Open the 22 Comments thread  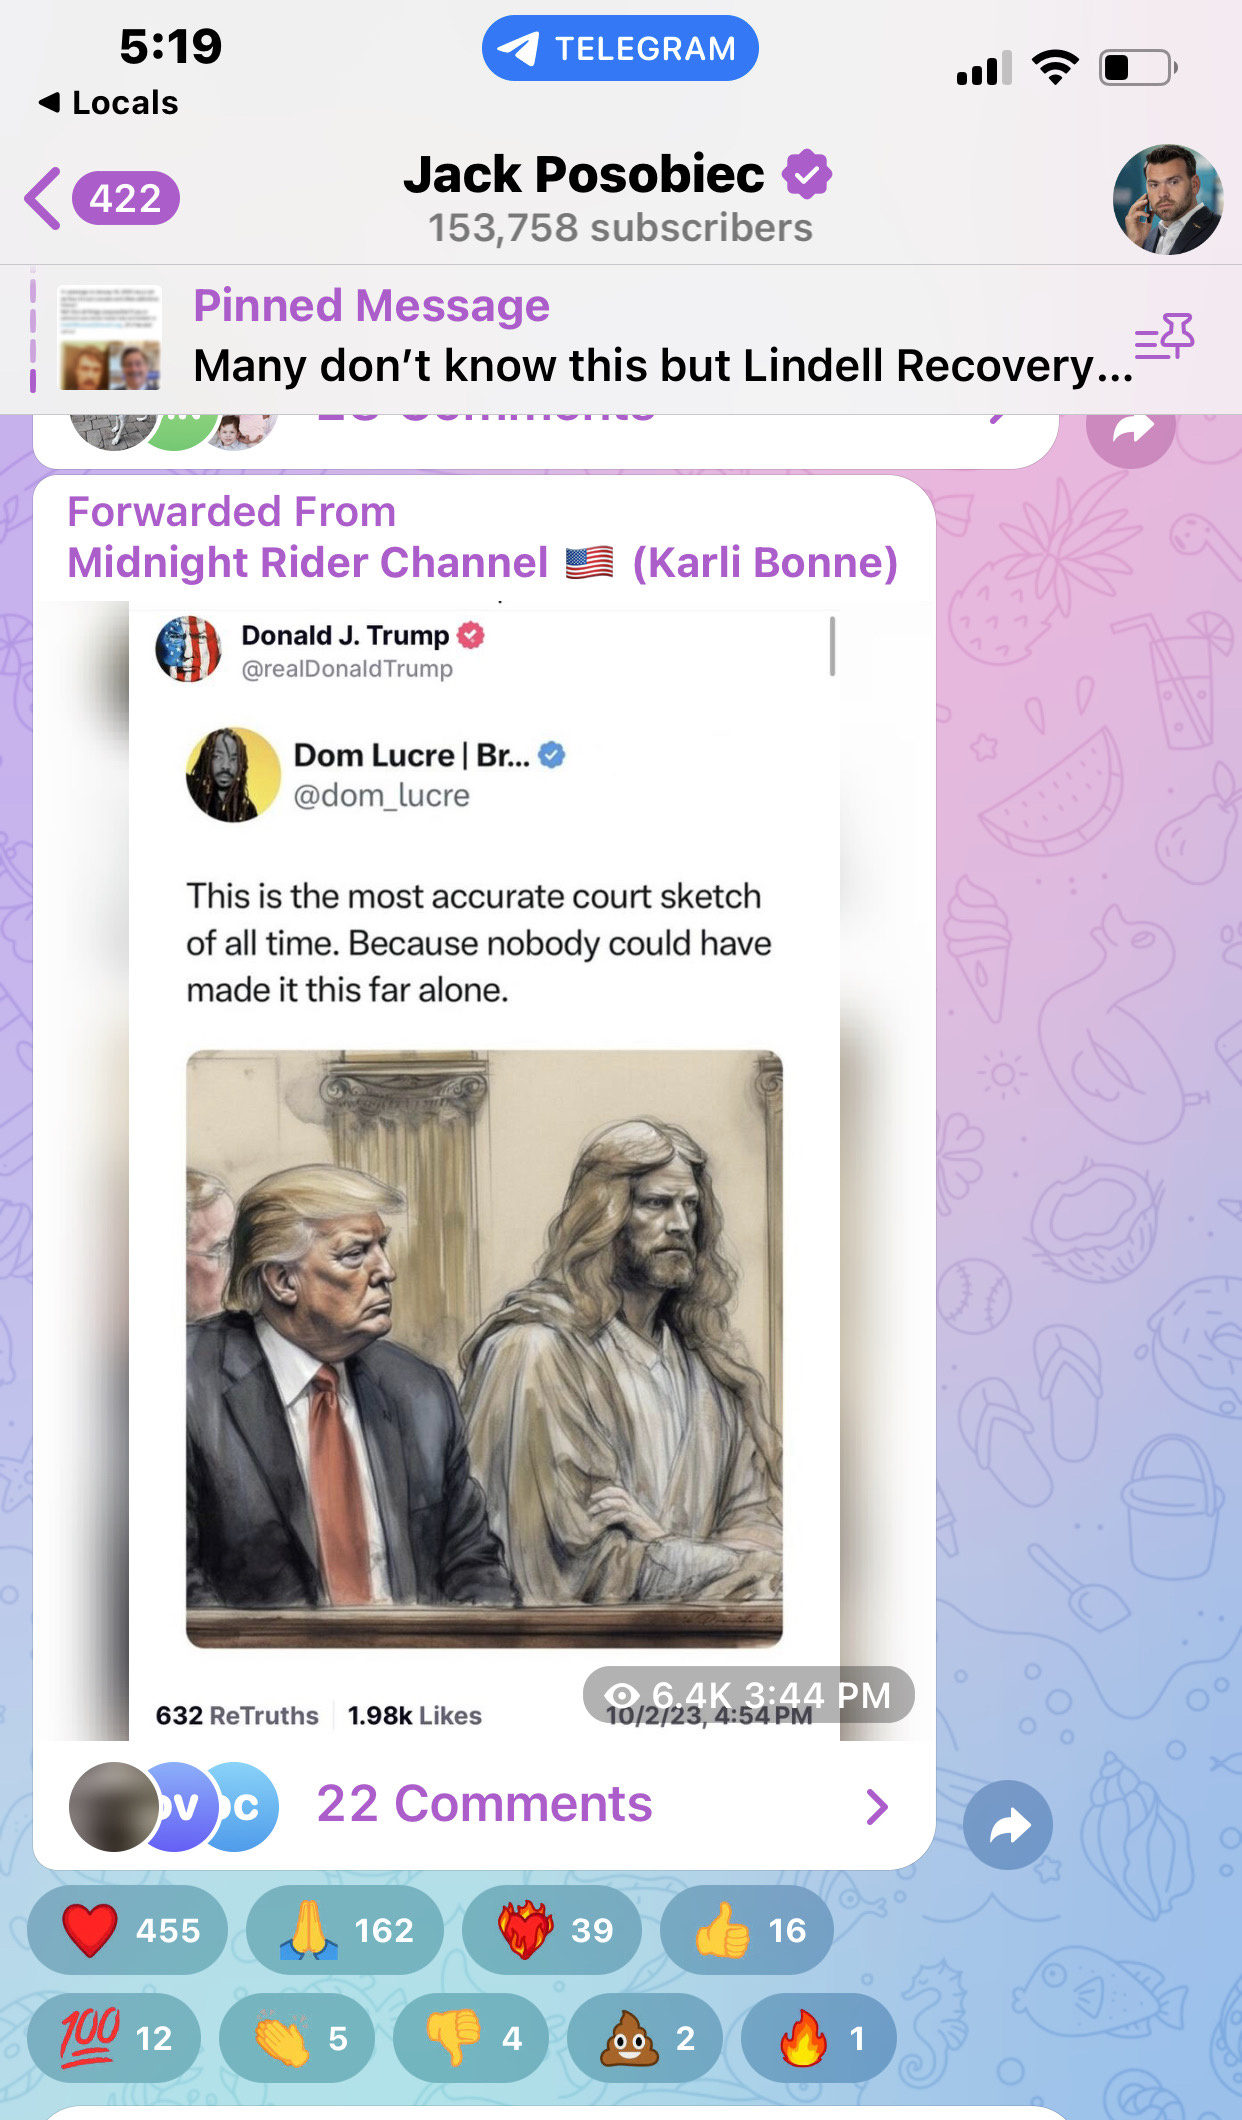[484, 1806]
